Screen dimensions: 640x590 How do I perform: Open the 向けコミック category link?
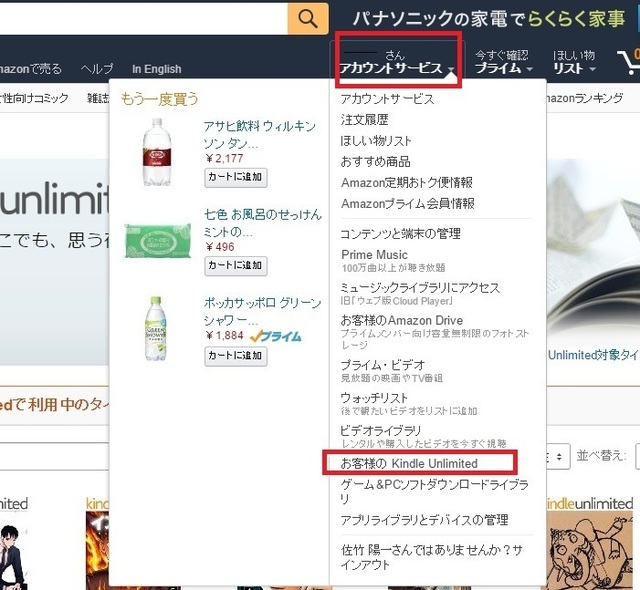(34, 98)
